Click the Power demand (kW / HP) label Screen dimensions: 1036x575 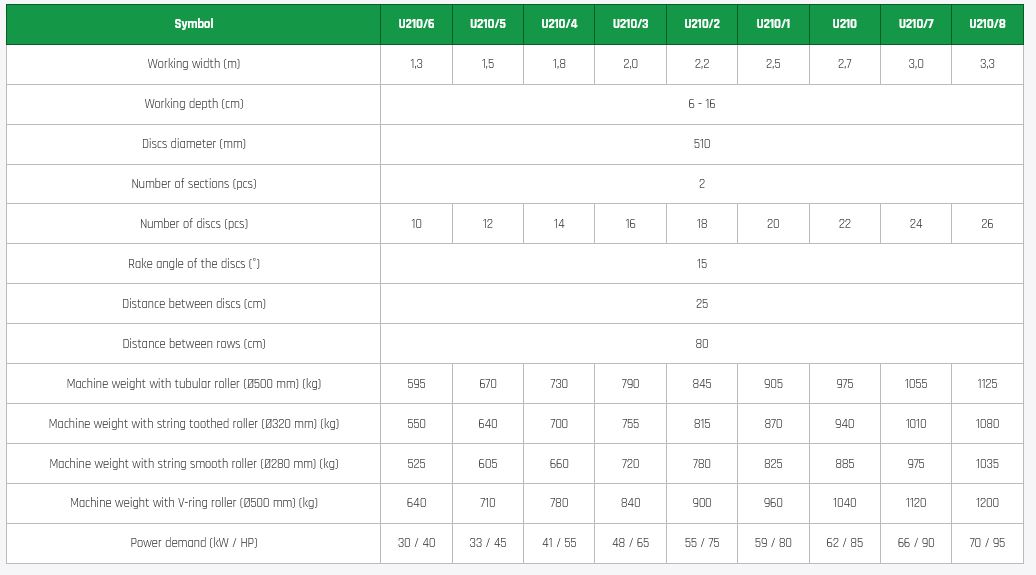tap(193, 543)
